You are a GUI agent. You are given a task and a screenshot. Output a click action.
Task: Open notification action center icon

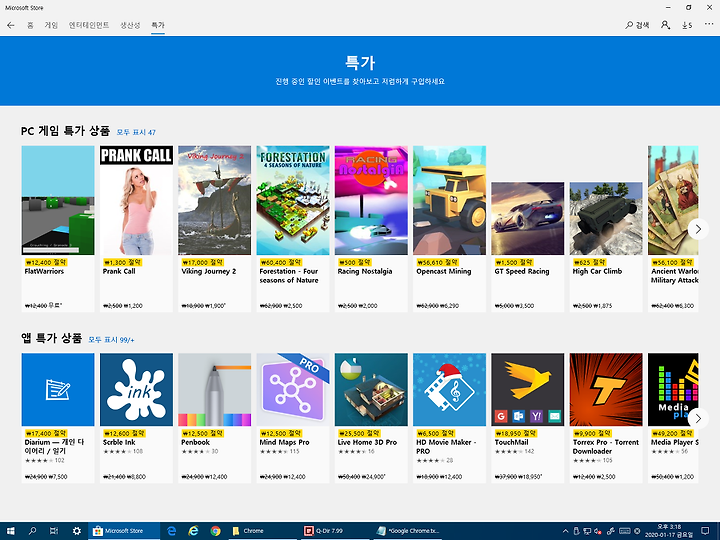click(x=705, y=531)
